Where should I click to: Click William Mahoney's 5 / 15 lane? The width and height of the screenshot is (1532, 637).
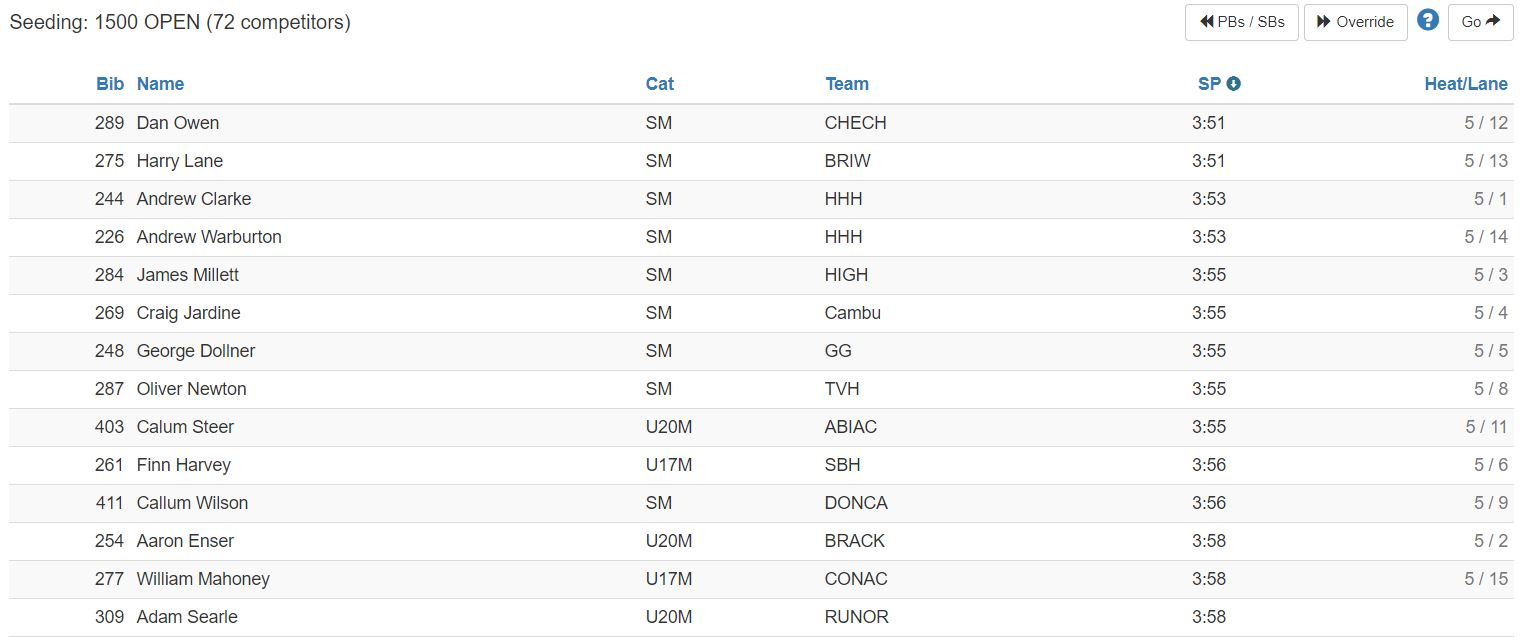tap(1486, 579)
